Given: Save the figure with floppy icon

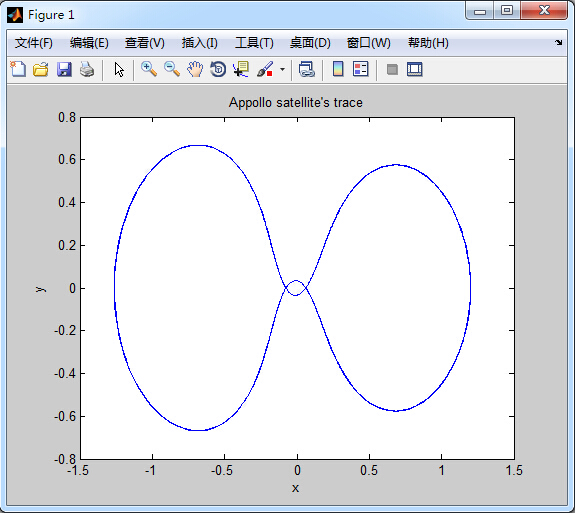Looking at the screenshot, I should click(64, 69).
